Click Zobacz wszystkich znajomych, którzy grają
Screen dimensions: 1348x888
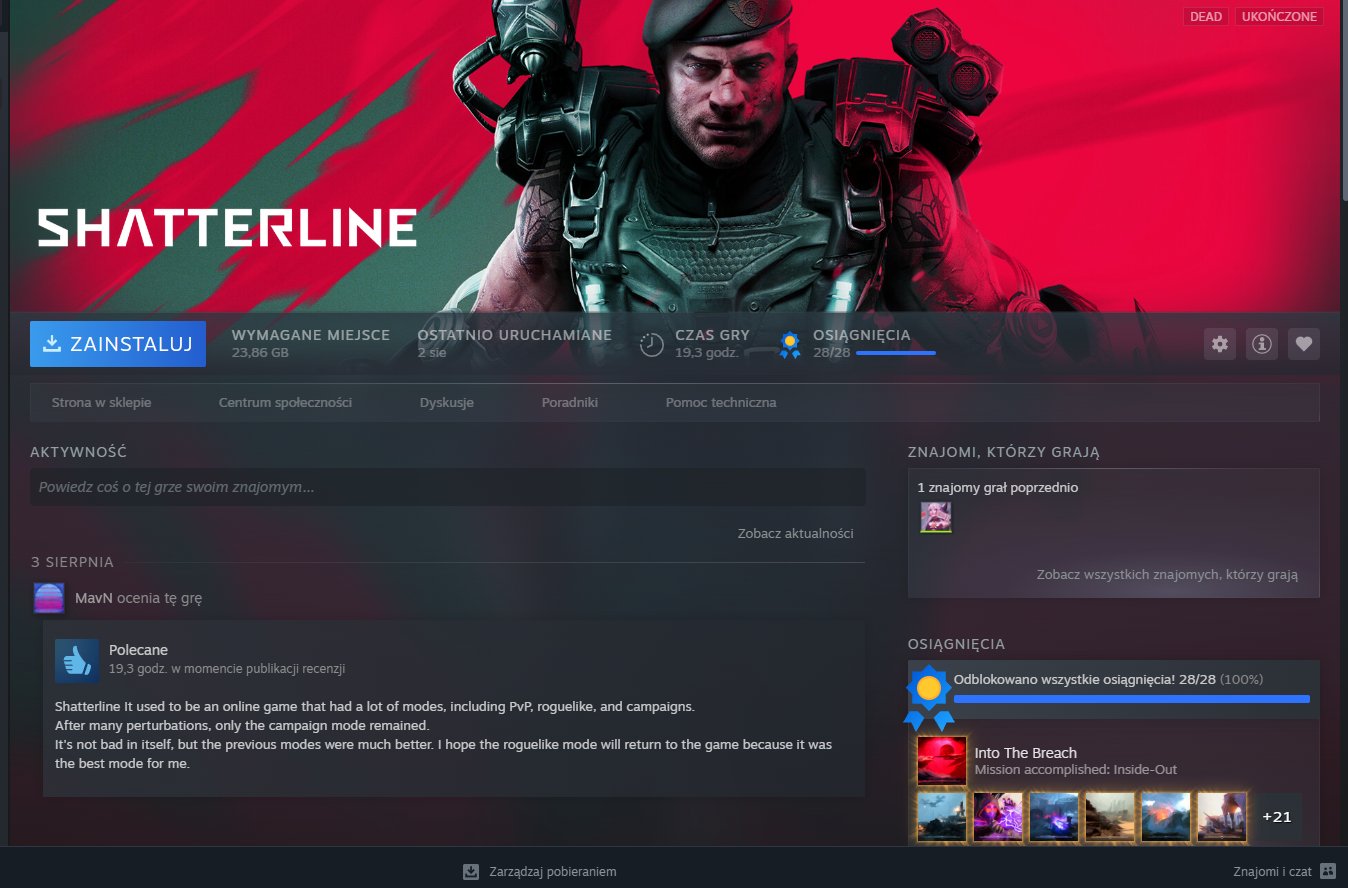(1167, 575)
